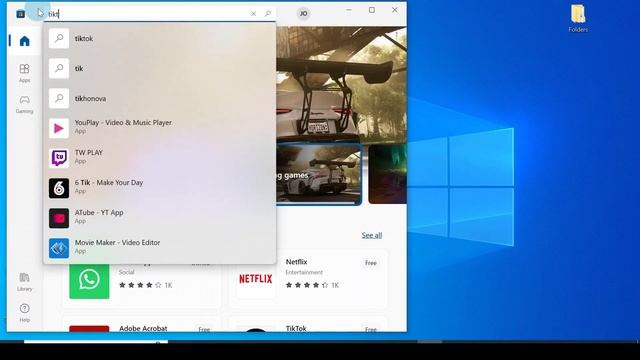Open the Folders icon on desktop
The height and width of the screenshot is (360, 640).
[x=578, y=18]
